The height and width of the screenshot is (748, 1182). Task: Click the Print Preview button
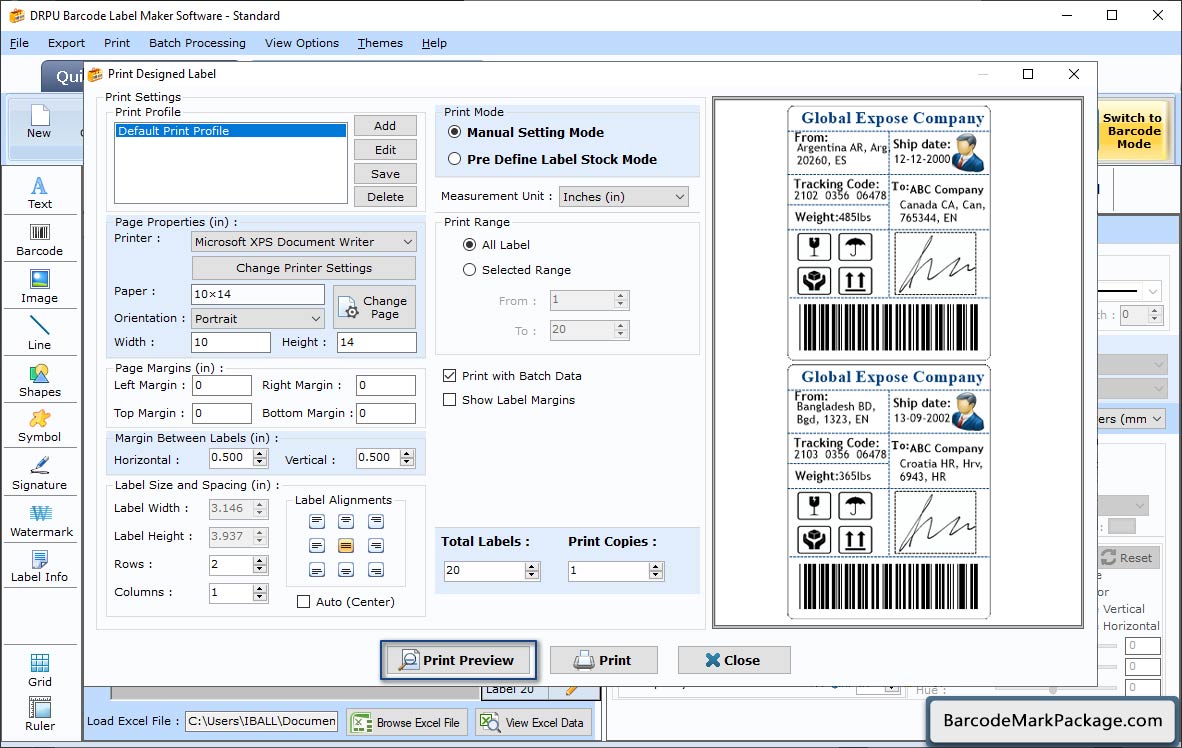pyautogui.click(x=458, y=661)
